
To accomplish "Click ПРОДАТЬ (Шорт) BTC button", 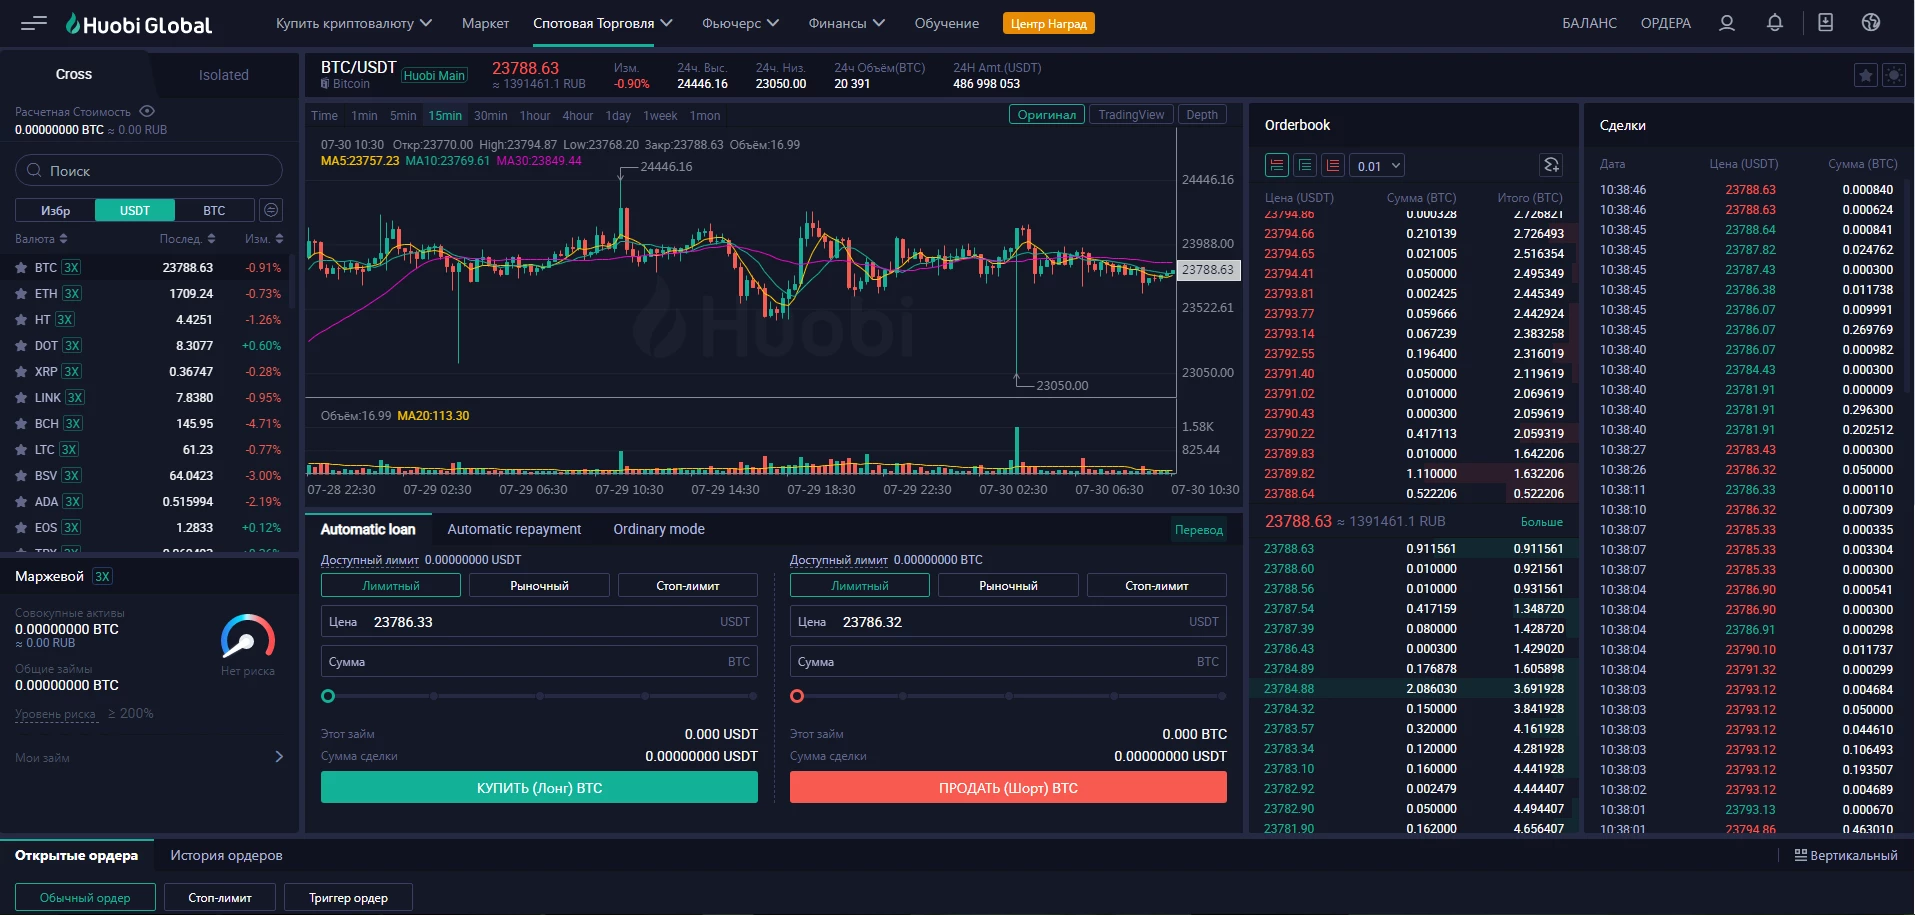I will pos(1008,788).
